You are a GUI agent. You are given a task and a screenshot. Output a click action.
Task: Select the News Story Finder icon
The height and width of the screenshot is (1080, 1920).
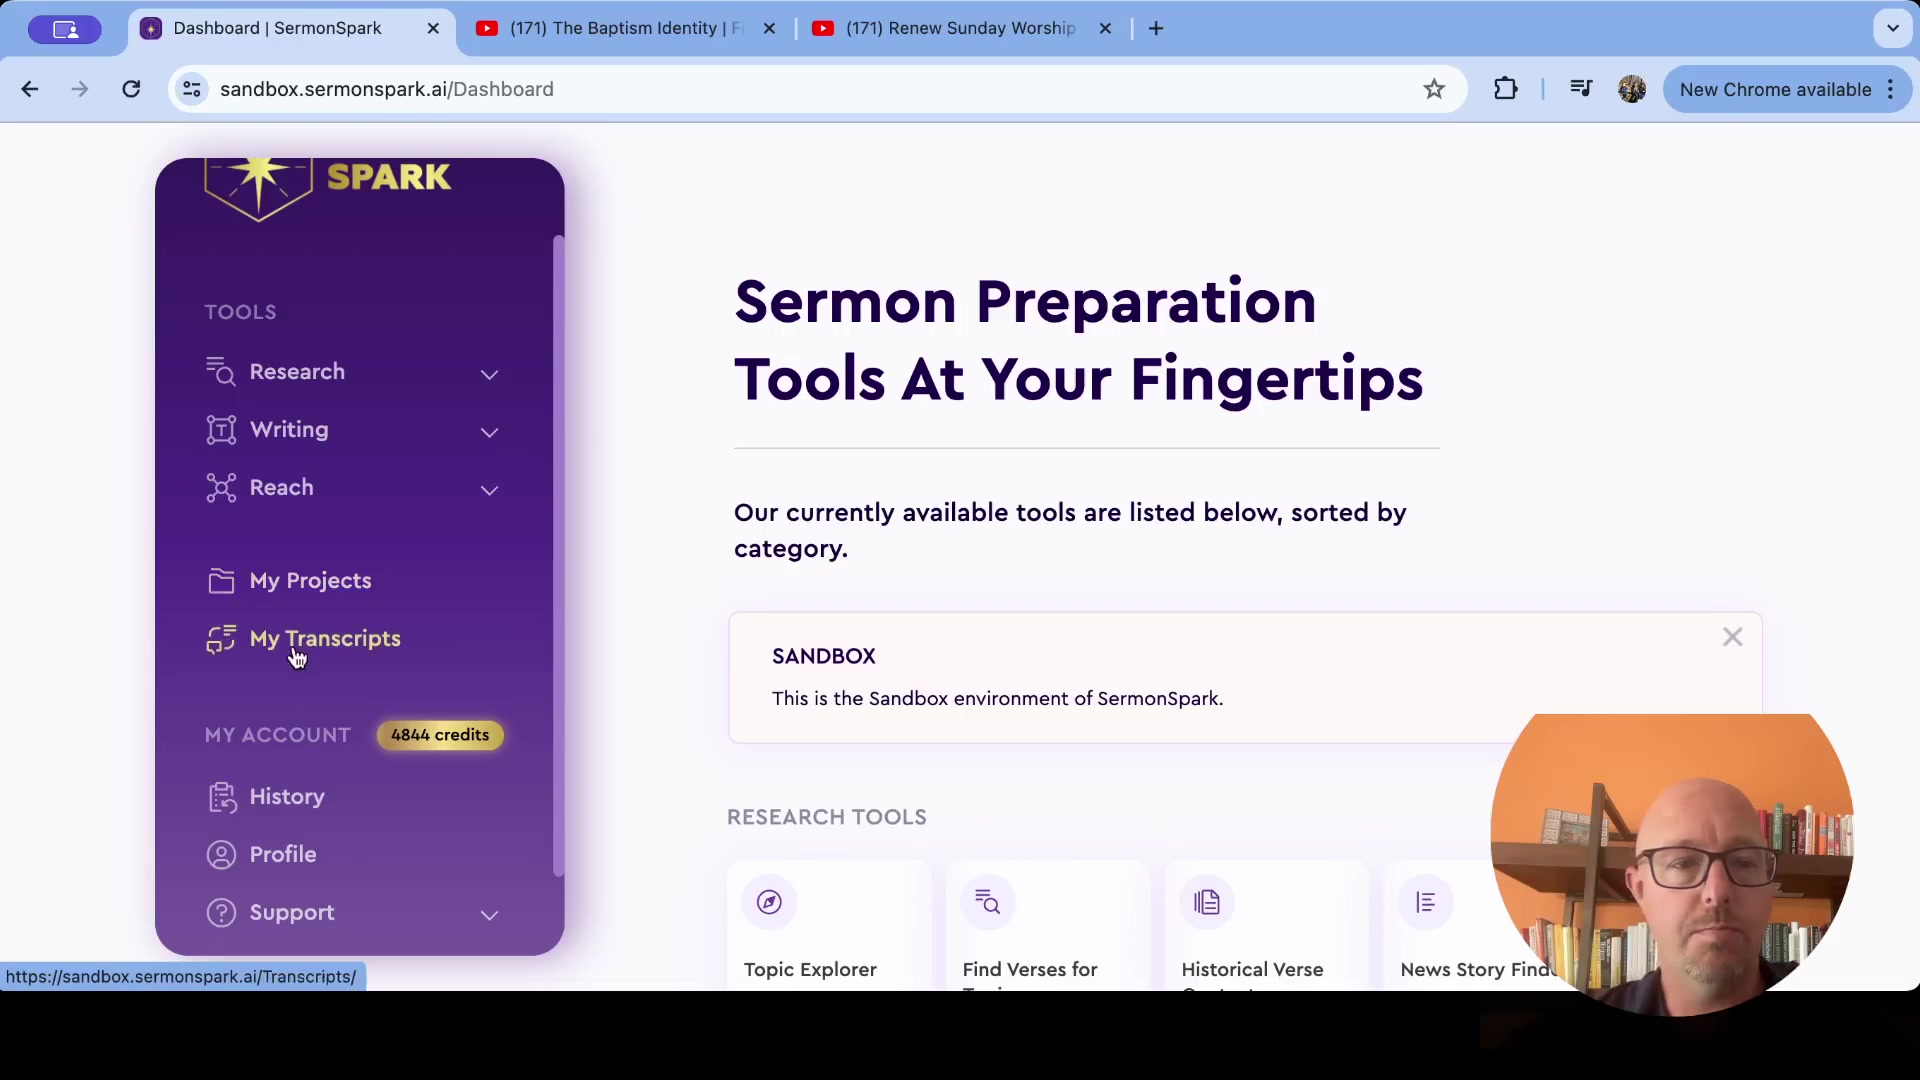[1426, 902]
